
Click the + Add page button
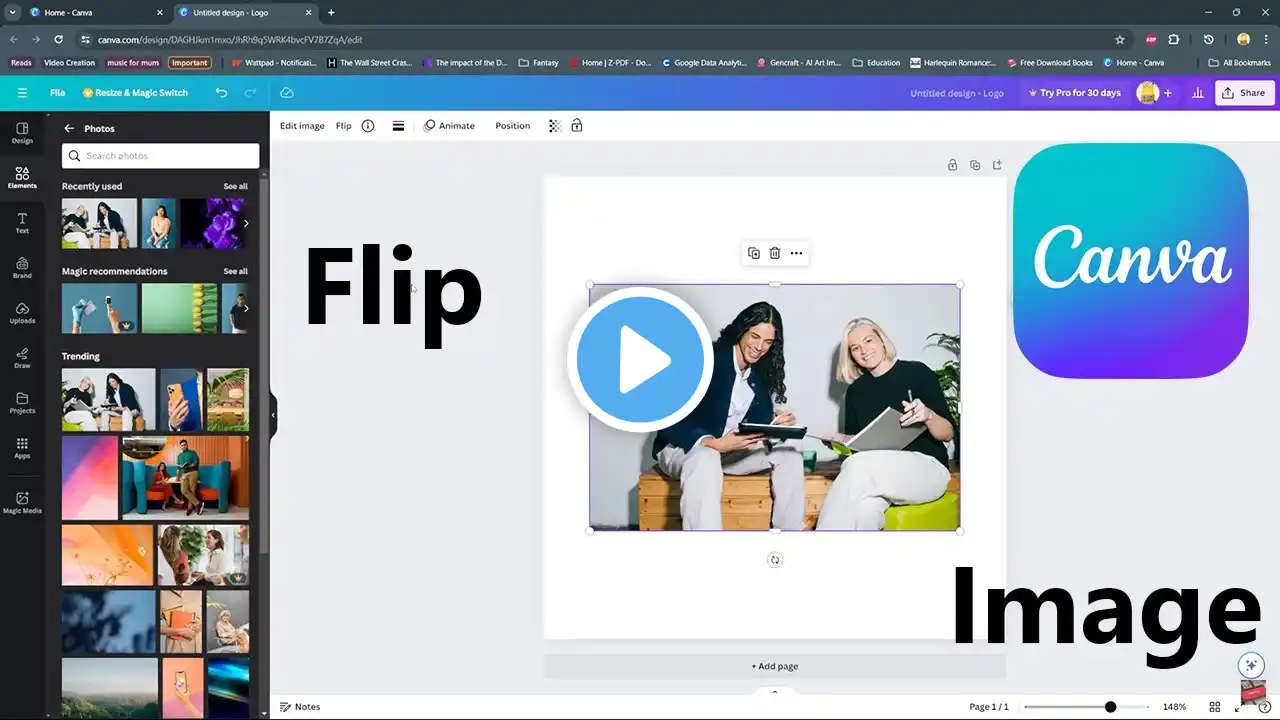coord(775,666)
